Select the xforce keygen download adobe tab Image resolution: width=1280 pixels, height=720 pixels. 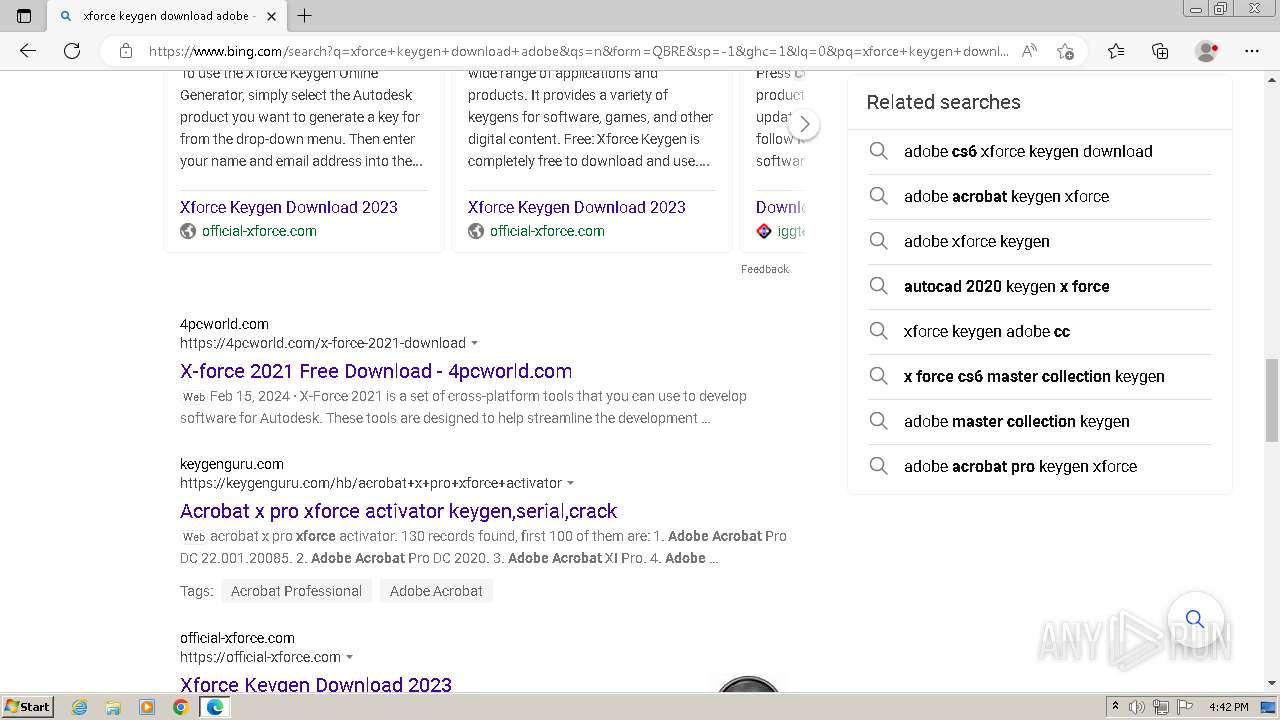click(166, 16)
